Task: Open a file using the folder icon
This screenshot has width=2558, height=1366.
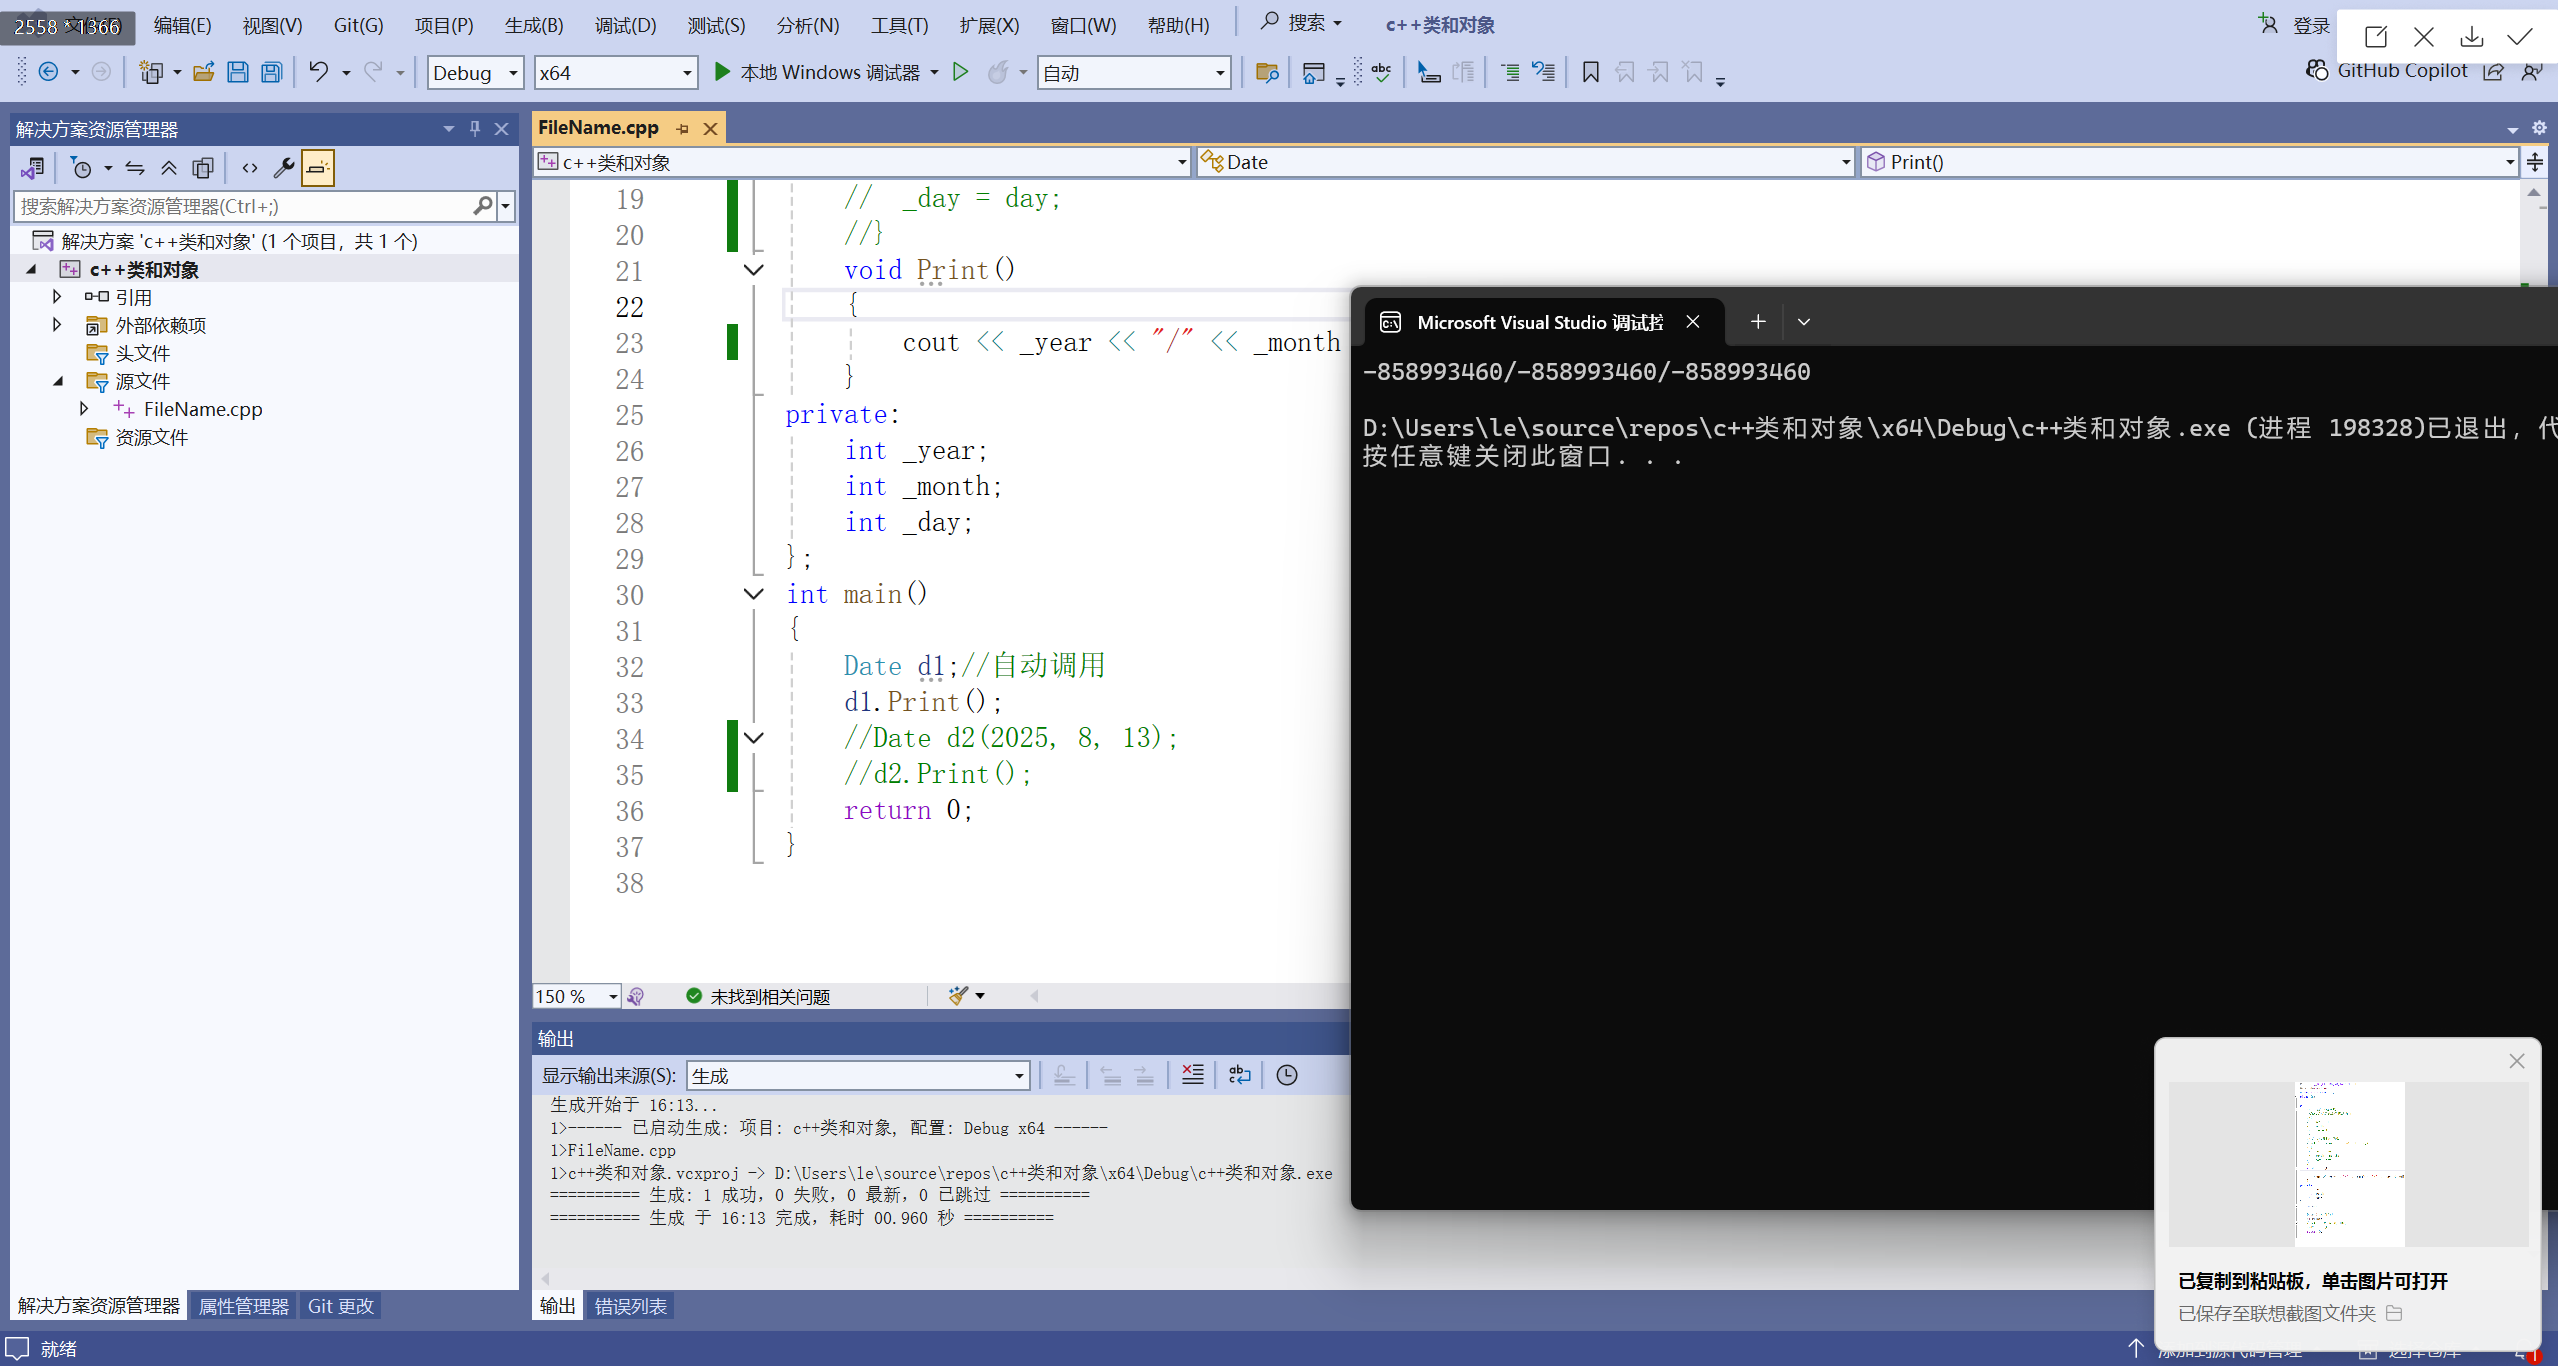Action: 204,72
